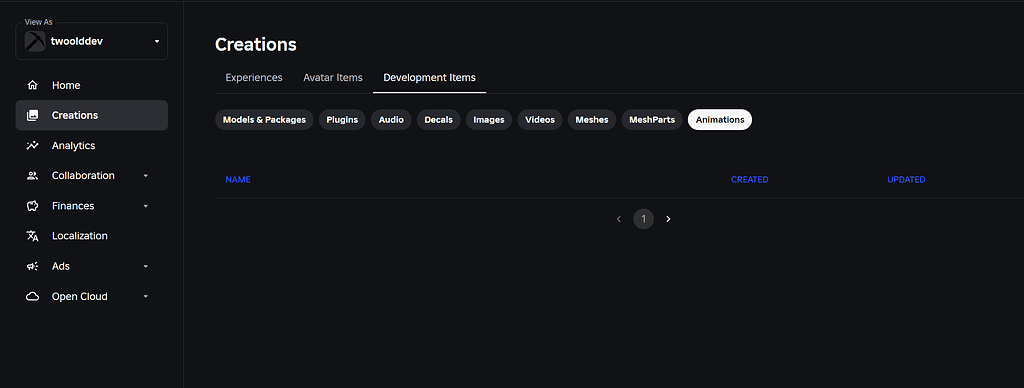This screenshot has width=1024, height=388.
Task: Filter by Audio chip
Action: (391, 120)
